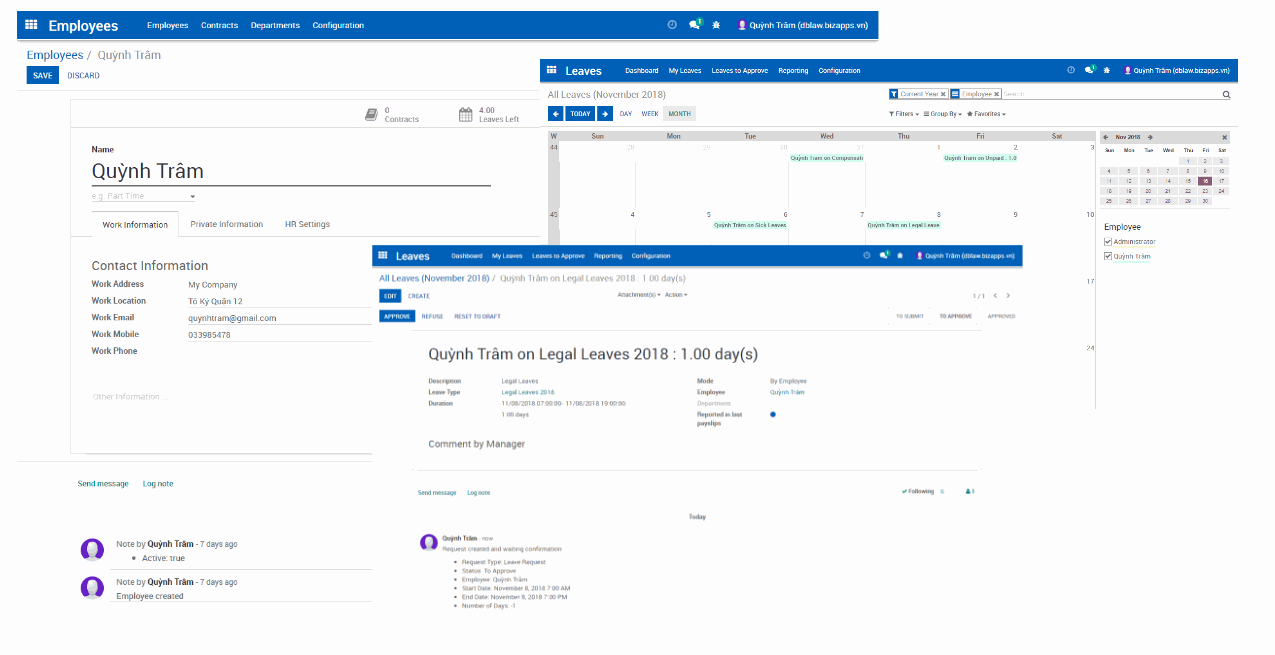Click the Reported in last payslips indicator
1275x655 pixels.
772,413
